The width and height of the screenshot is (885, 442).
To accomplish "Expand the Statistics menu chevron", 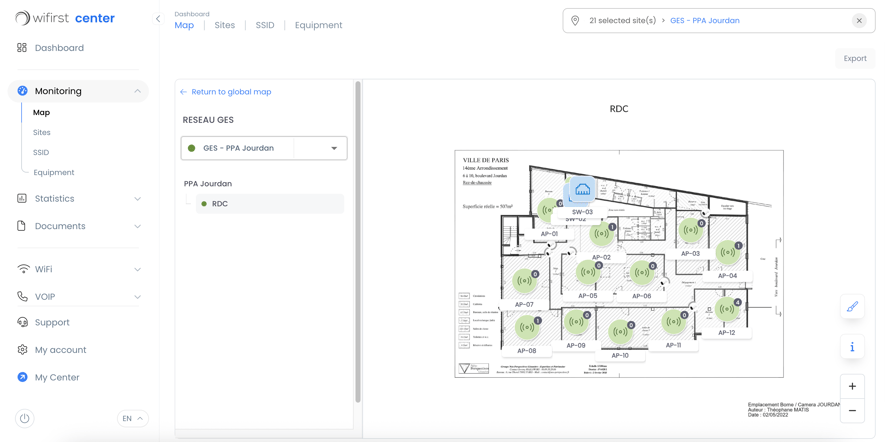I will (137, 199).
